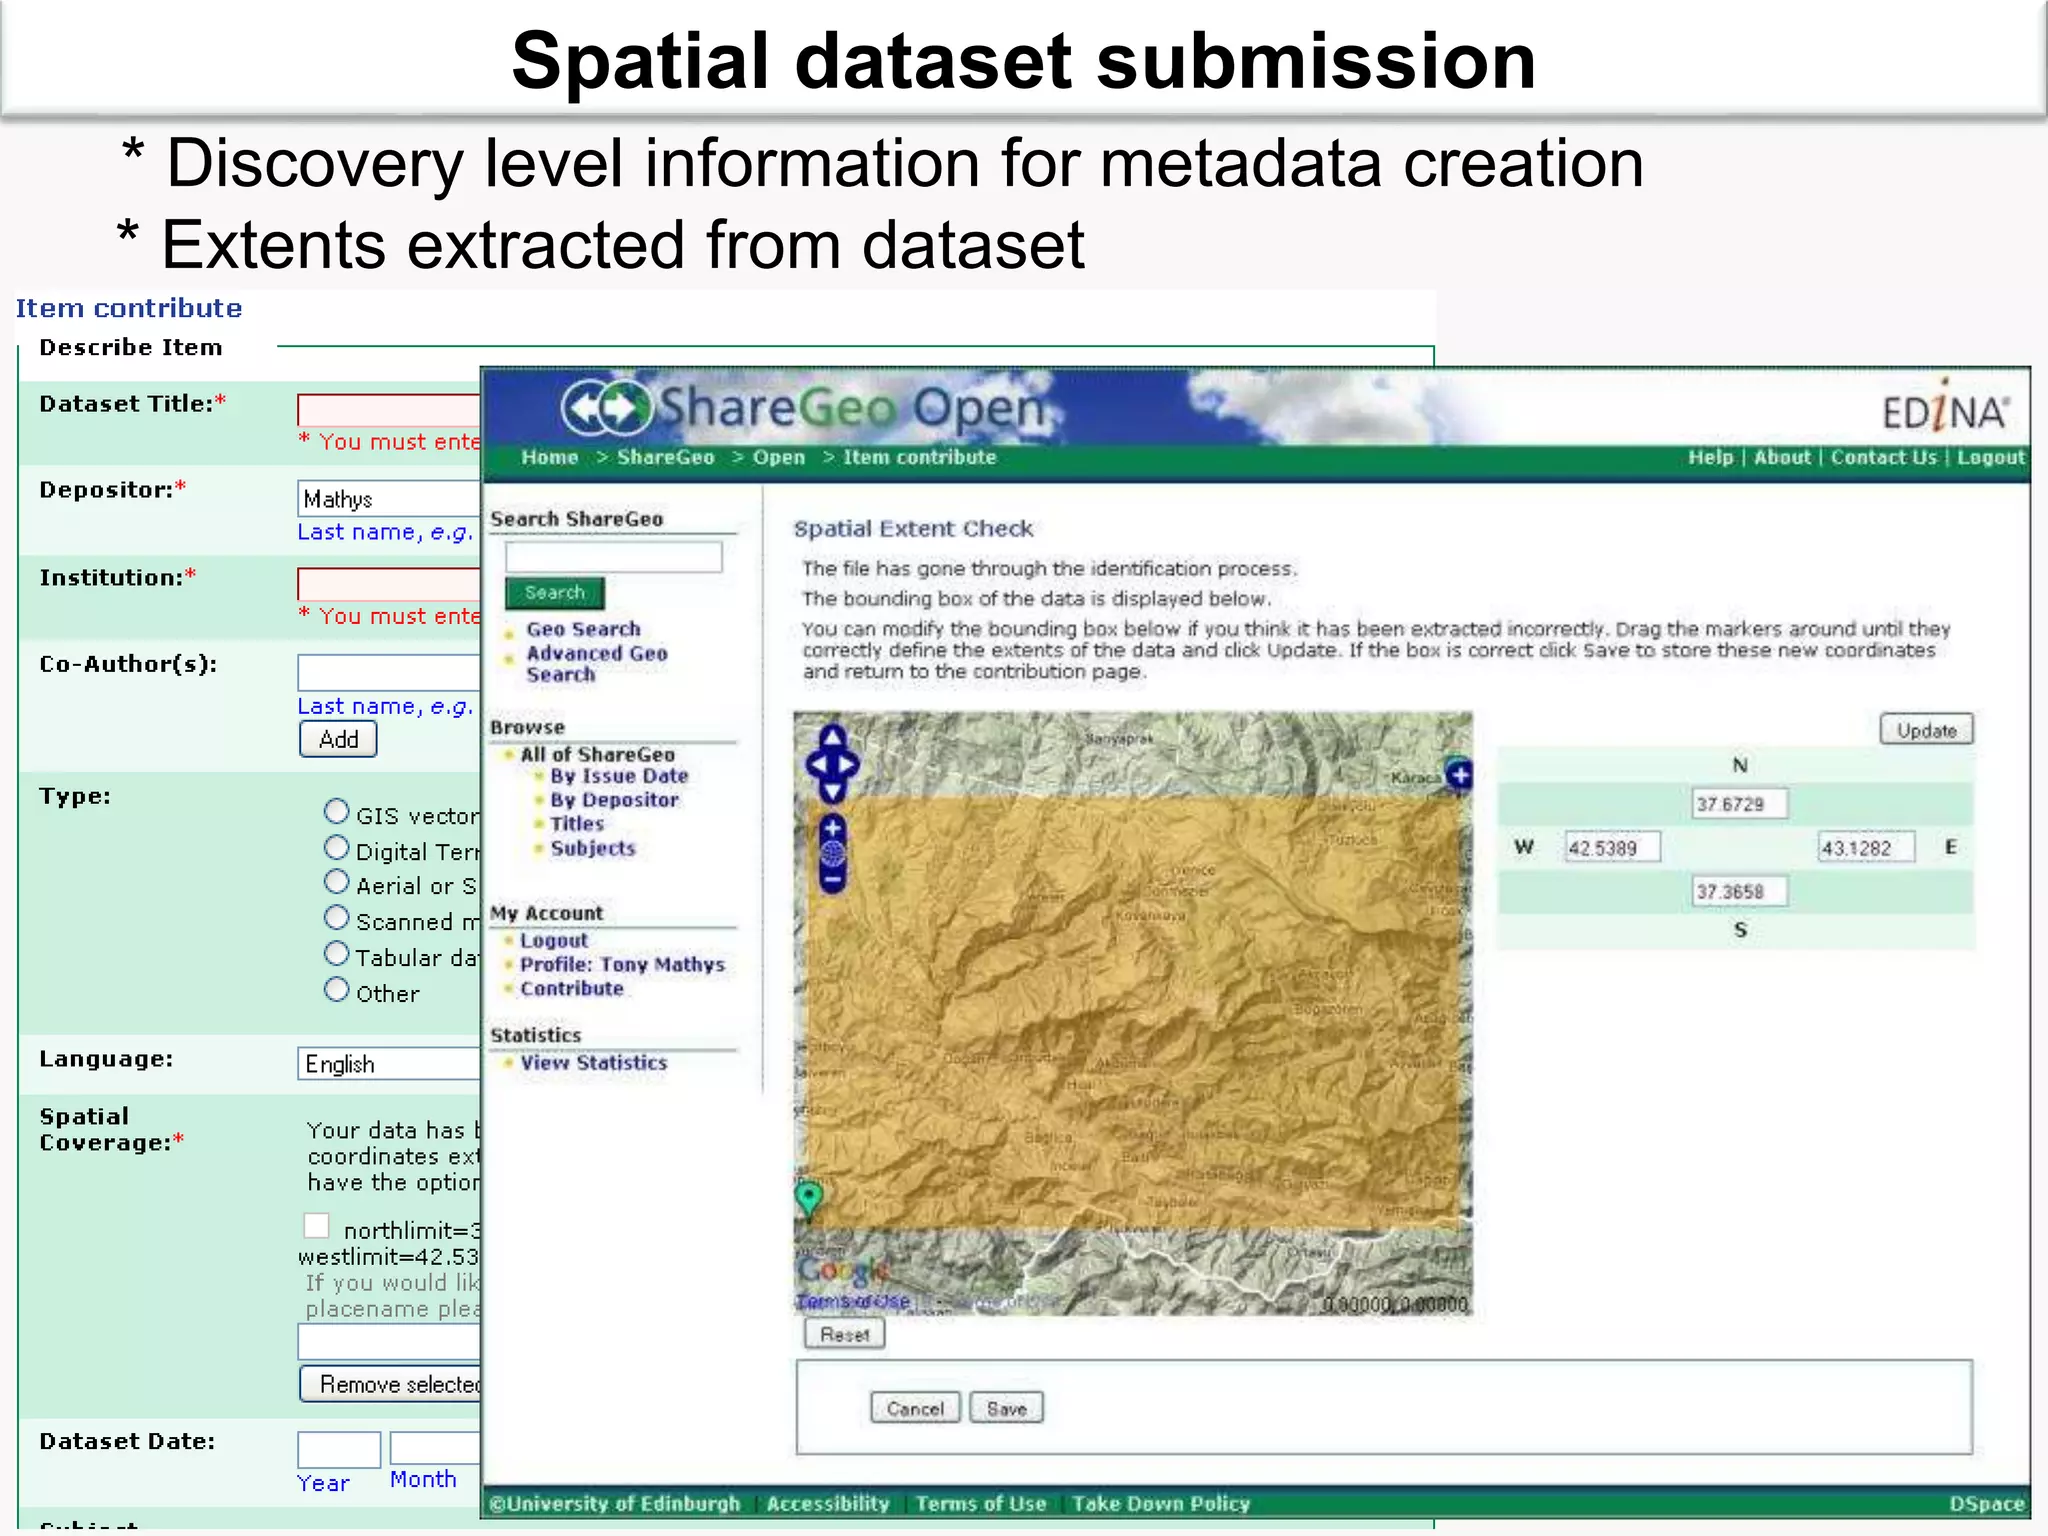The width and height of the screenshot is (2048, 1536).
Task: Tick the northlimit spatial coverage checkbox
Action: click(x=317, y=1225)
